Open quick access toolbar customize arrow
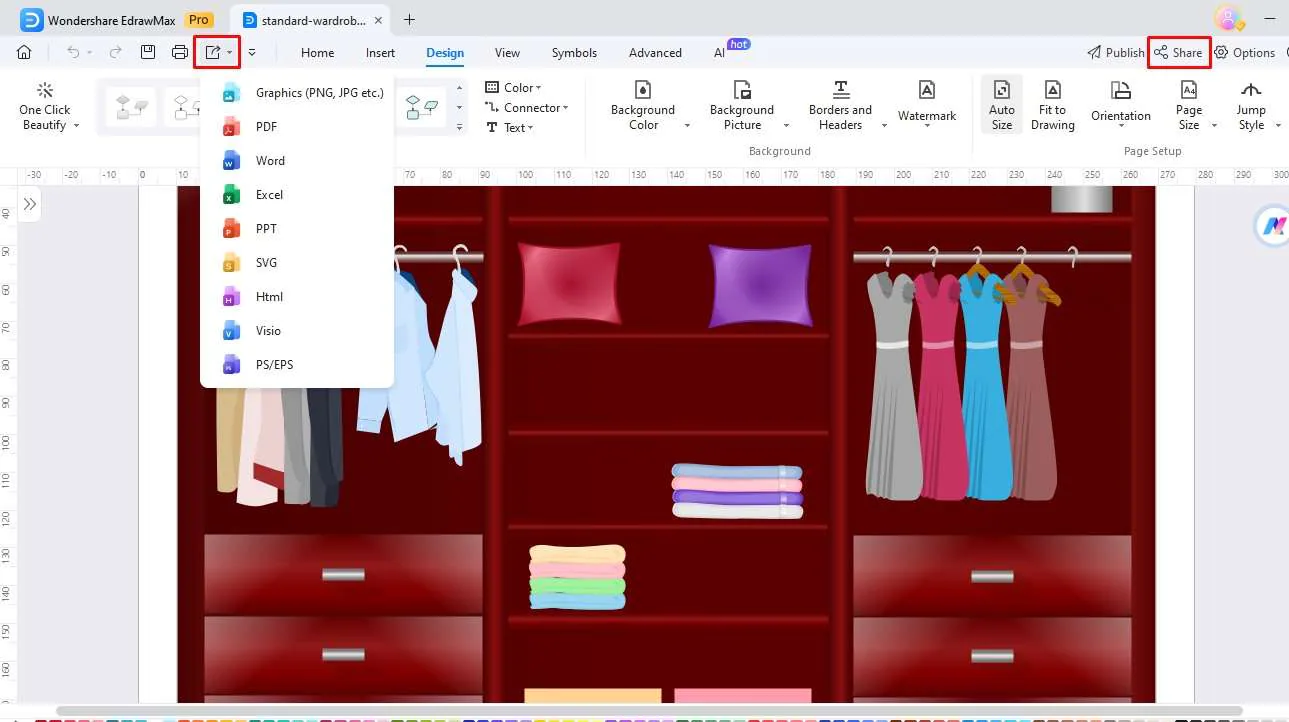The width and height of the screenshot is (1289, 722). tap(252, 52)
